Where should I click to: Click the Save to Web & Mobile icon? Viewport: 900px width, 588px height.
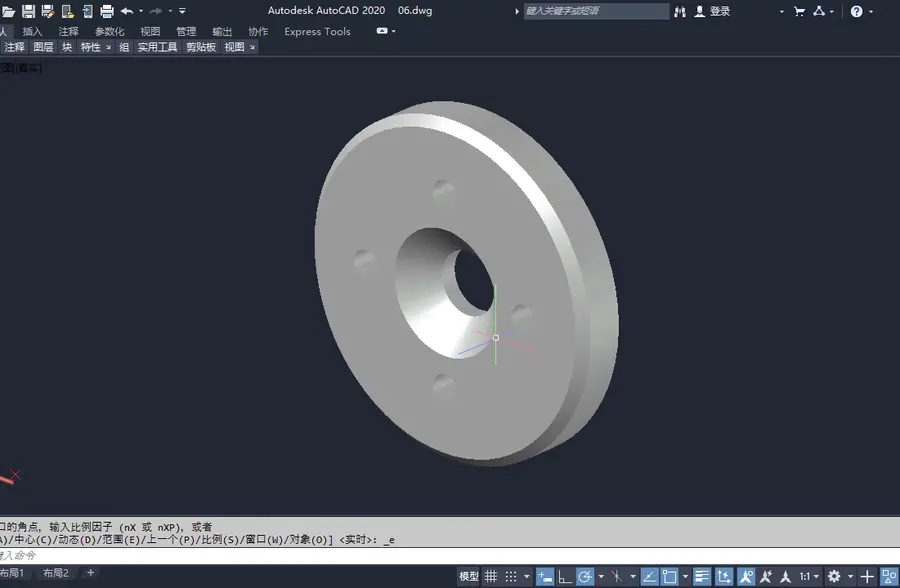(x=87, y=11)
